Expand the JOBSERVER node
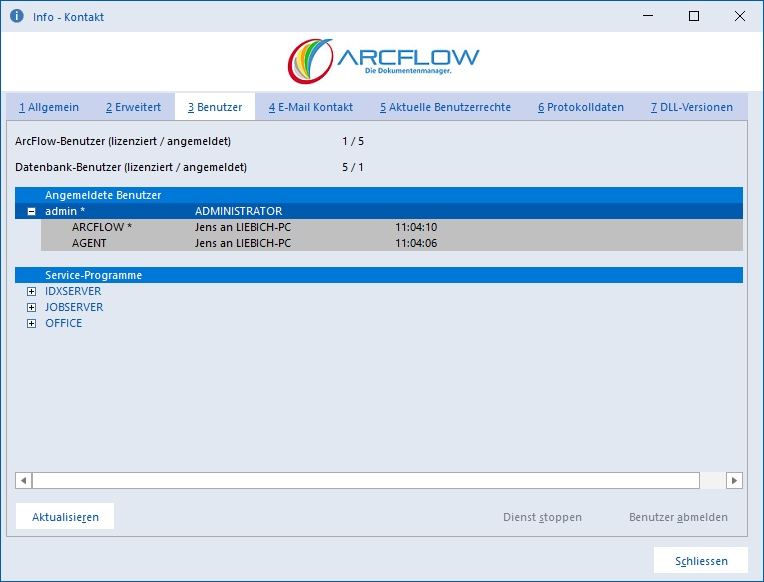The image size is (764, 582). pos(31,308)
